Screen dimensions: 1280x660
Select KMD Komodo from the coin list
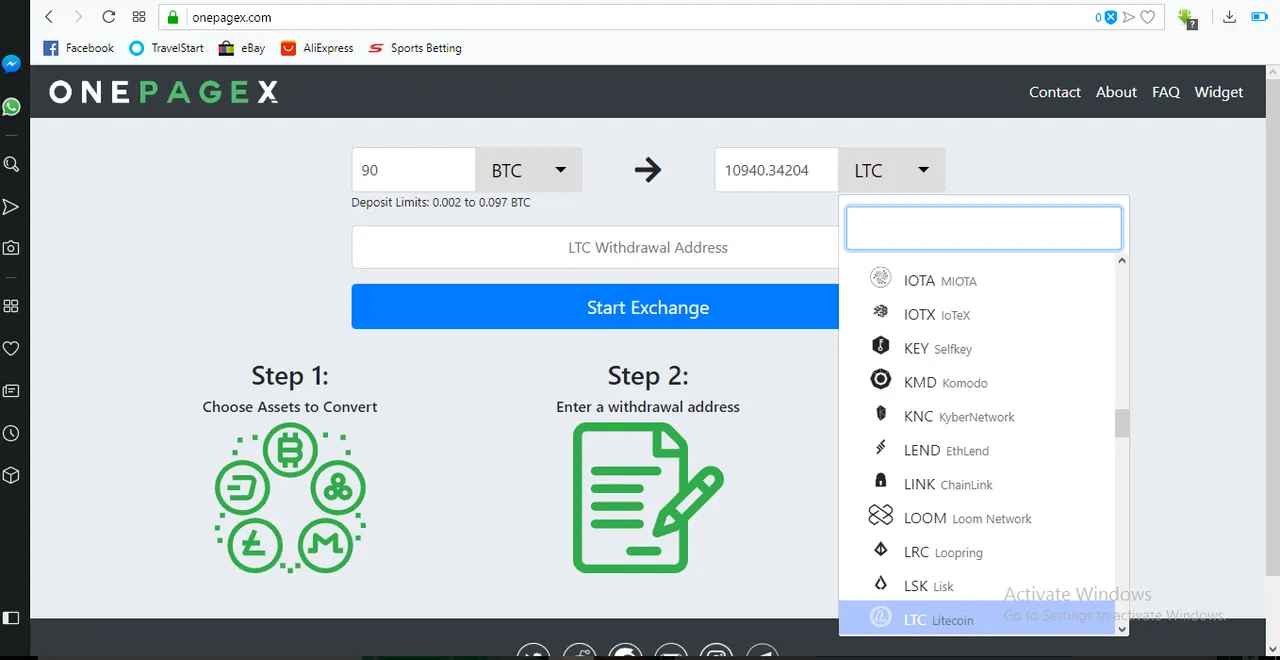977,383
